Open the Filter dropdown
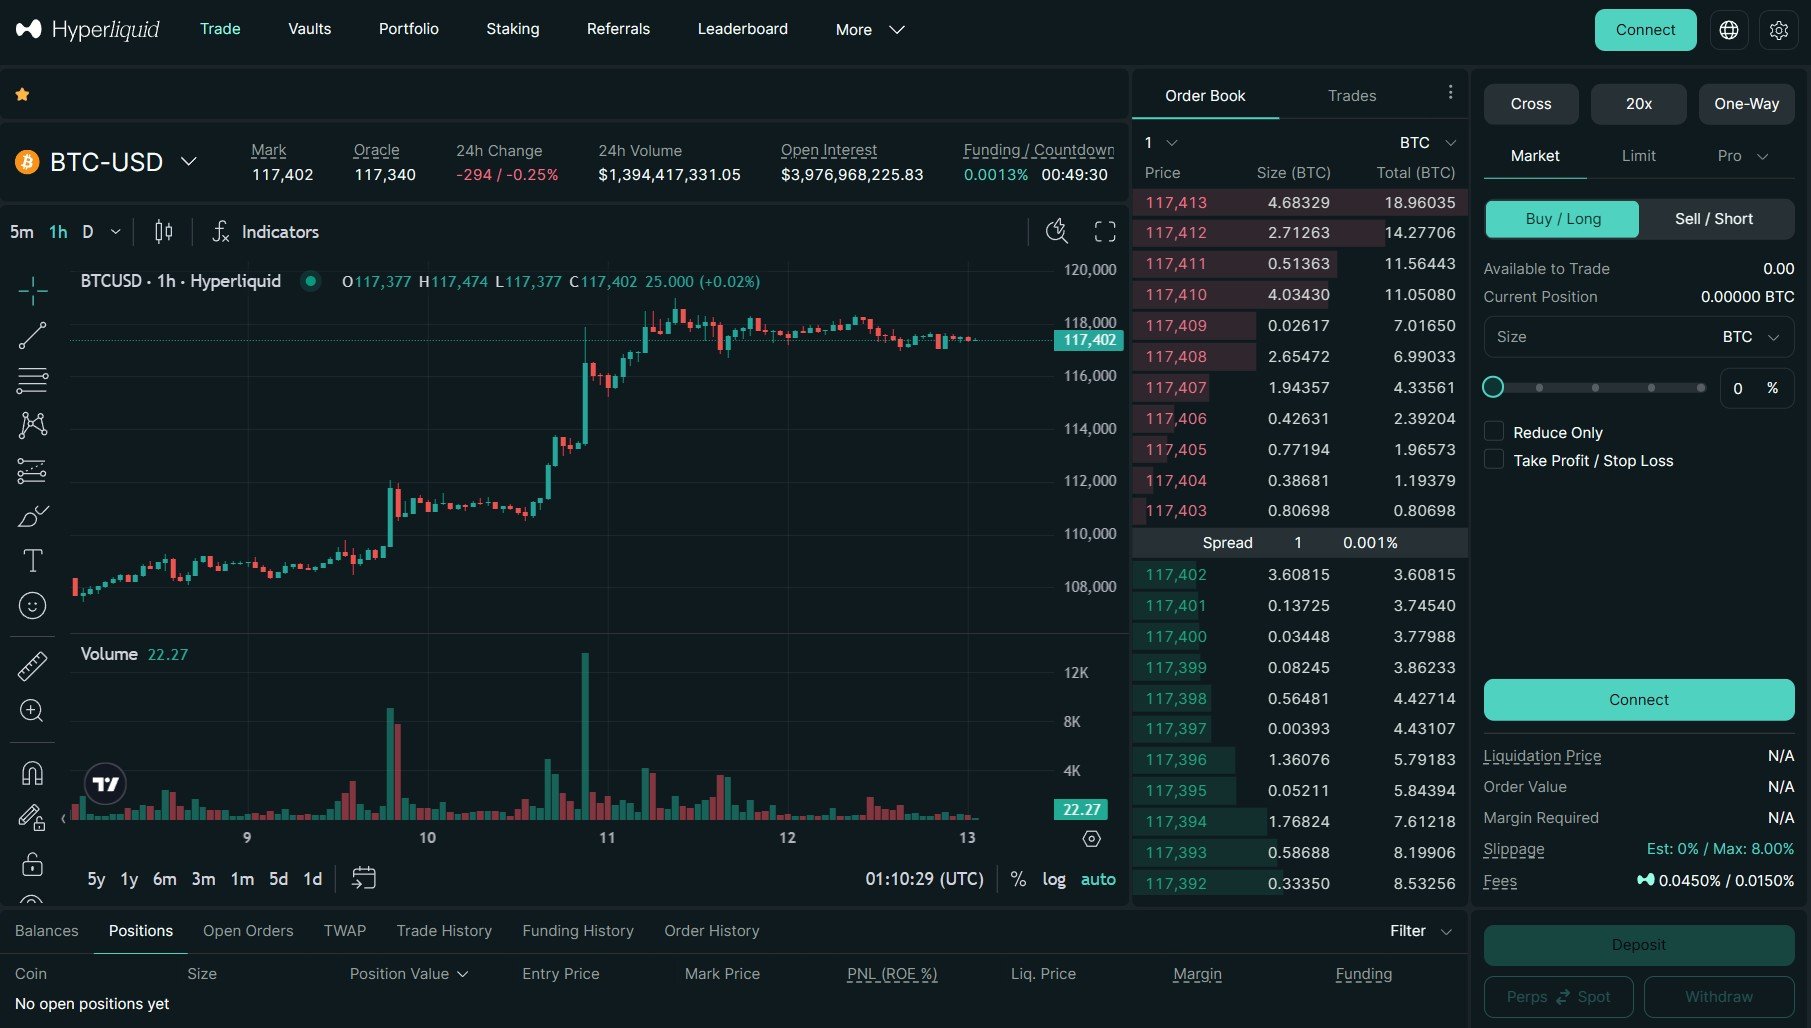 pos(1420,931)
